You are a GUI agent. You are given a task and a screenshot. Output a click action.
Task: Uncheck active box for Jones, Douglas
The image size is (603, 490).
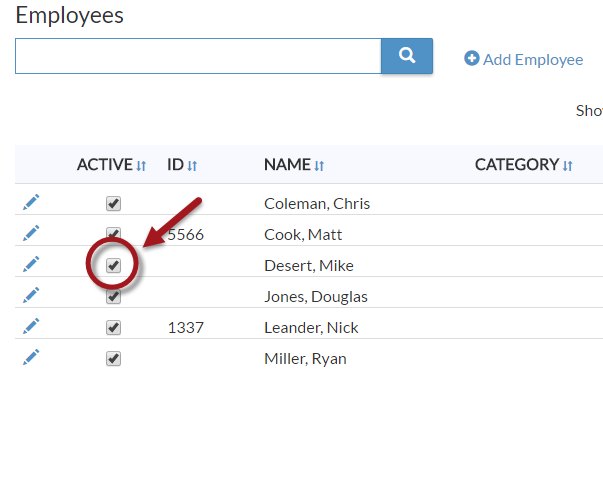113,297
